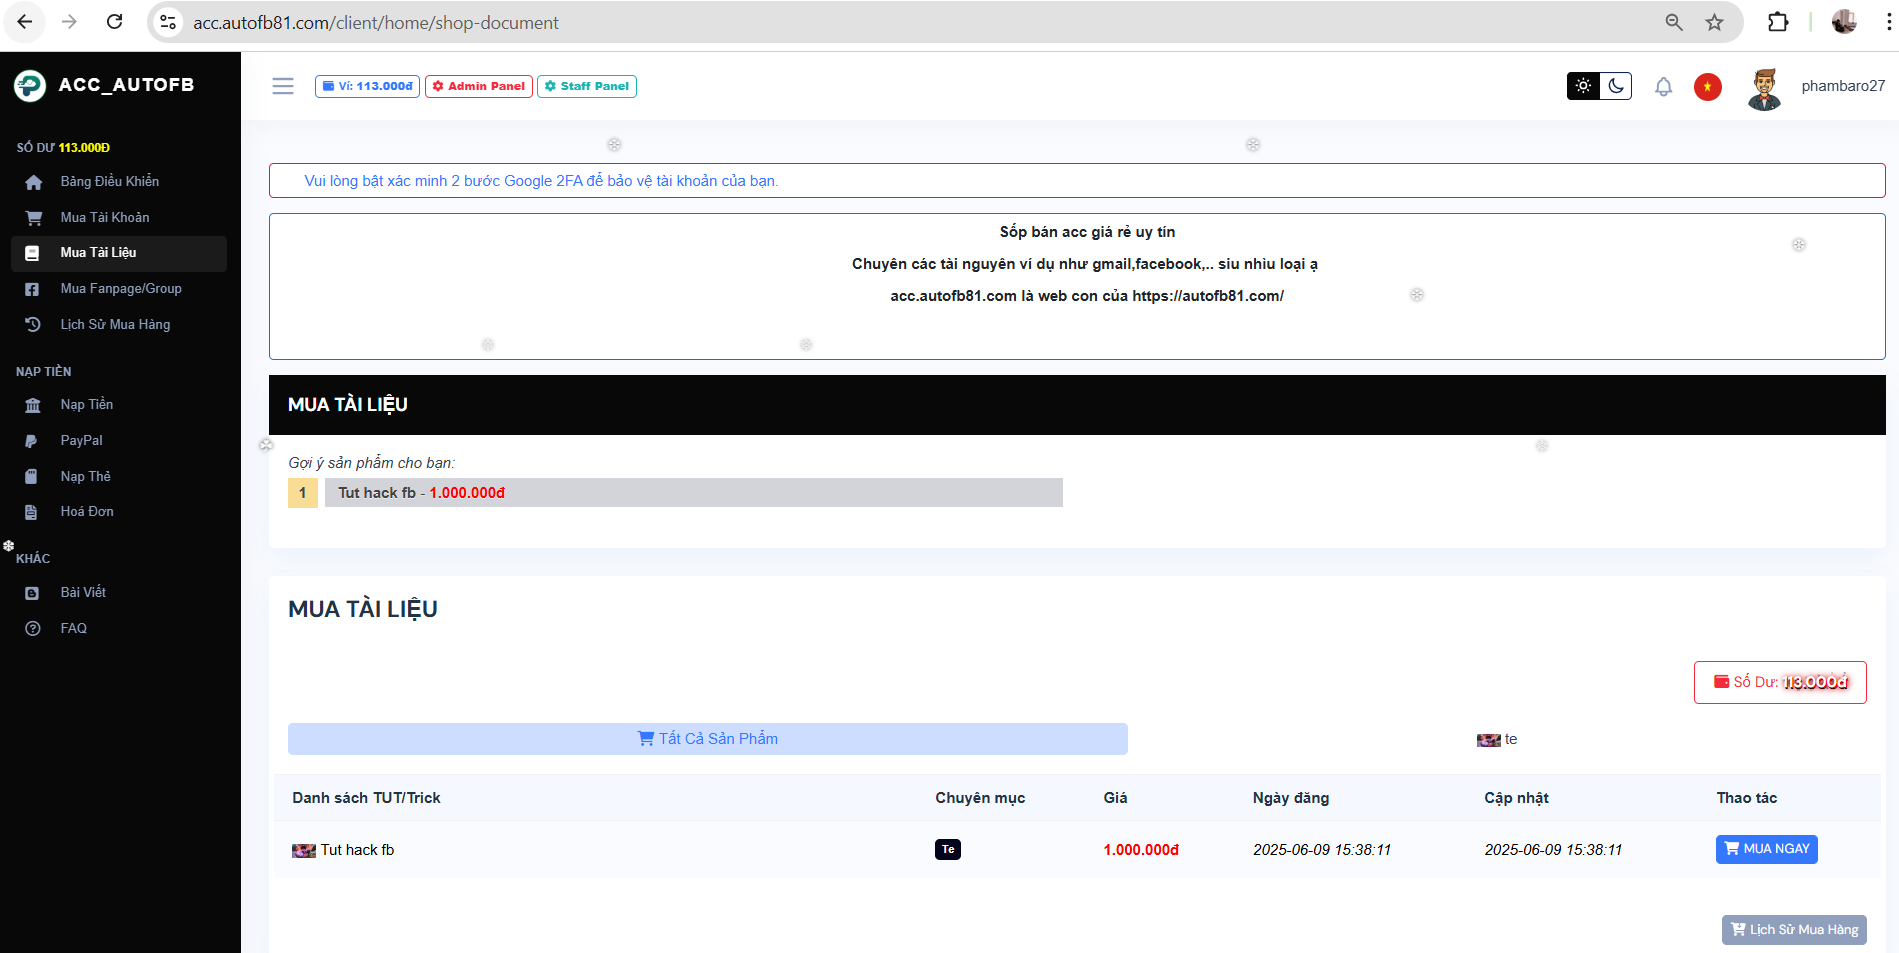Image resolution: width=1899 pixels, height=953 pixels.
Task: Show Tất Cả Sản Phẩm tab
Action: pos(708,739)
